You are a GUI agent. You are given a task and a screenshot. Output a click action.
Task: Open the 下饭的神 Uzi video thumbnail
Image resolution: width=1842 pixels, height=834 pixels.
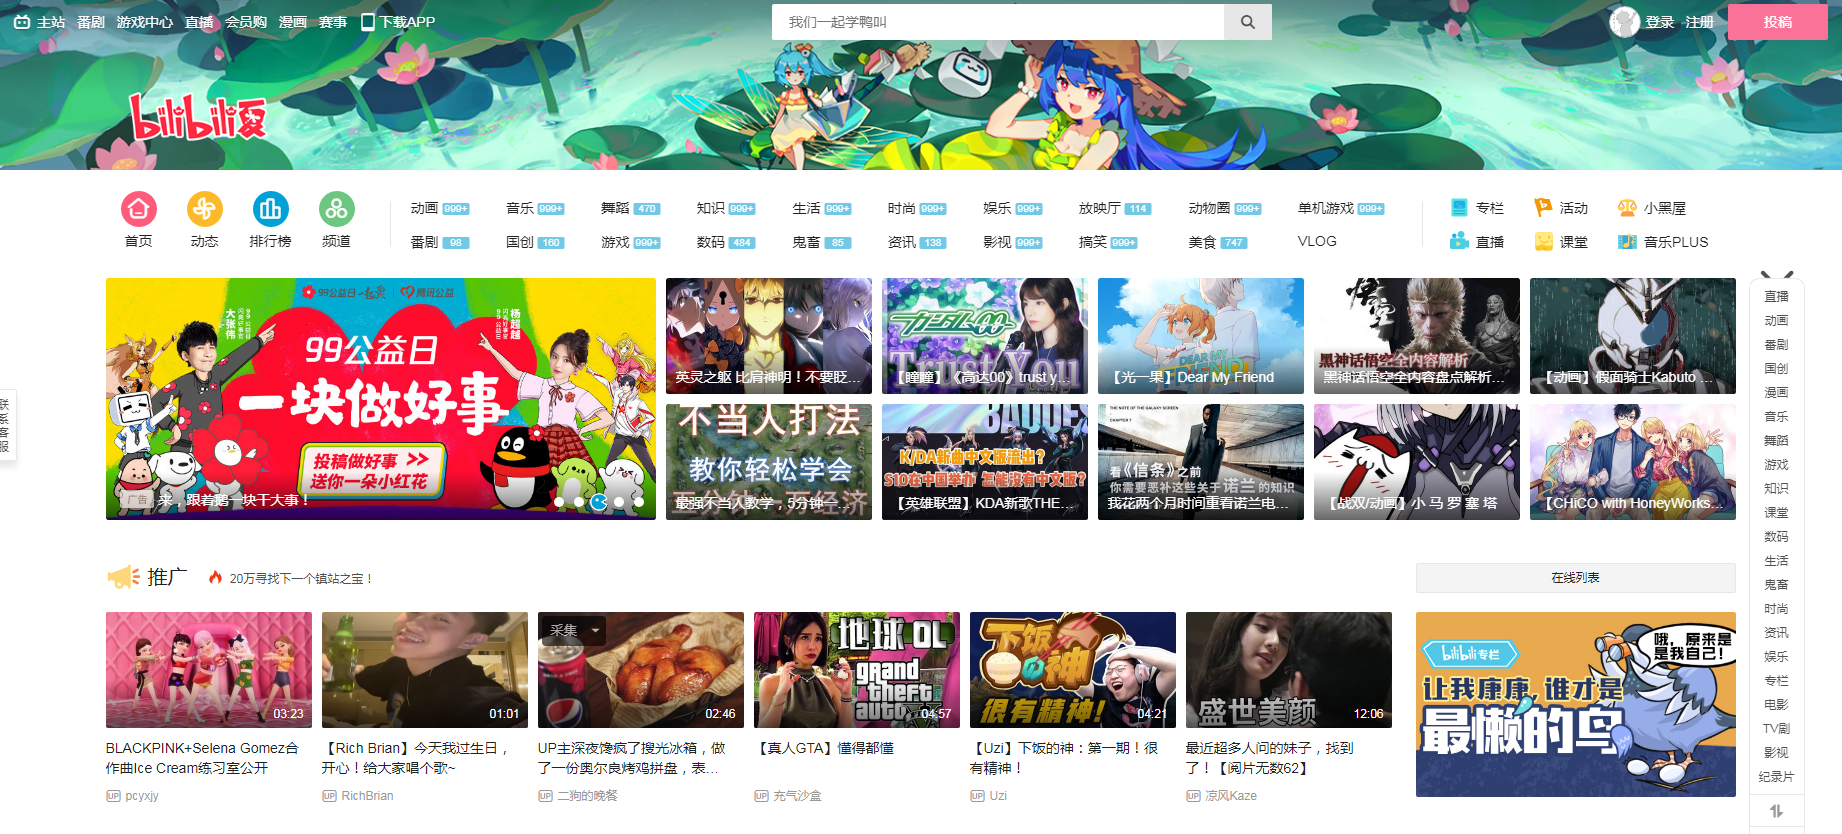[1073, 670]
